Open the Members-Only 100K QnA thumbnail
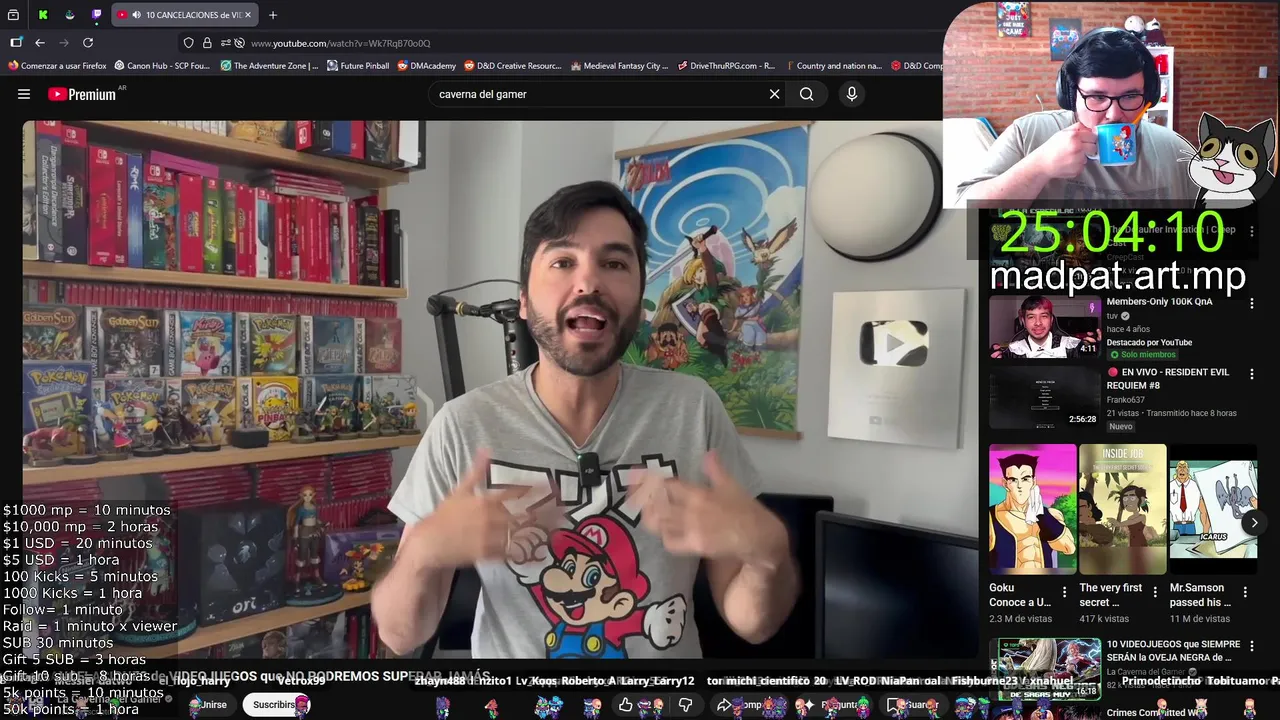1280x720 pixels. (x=1045, y=327)
